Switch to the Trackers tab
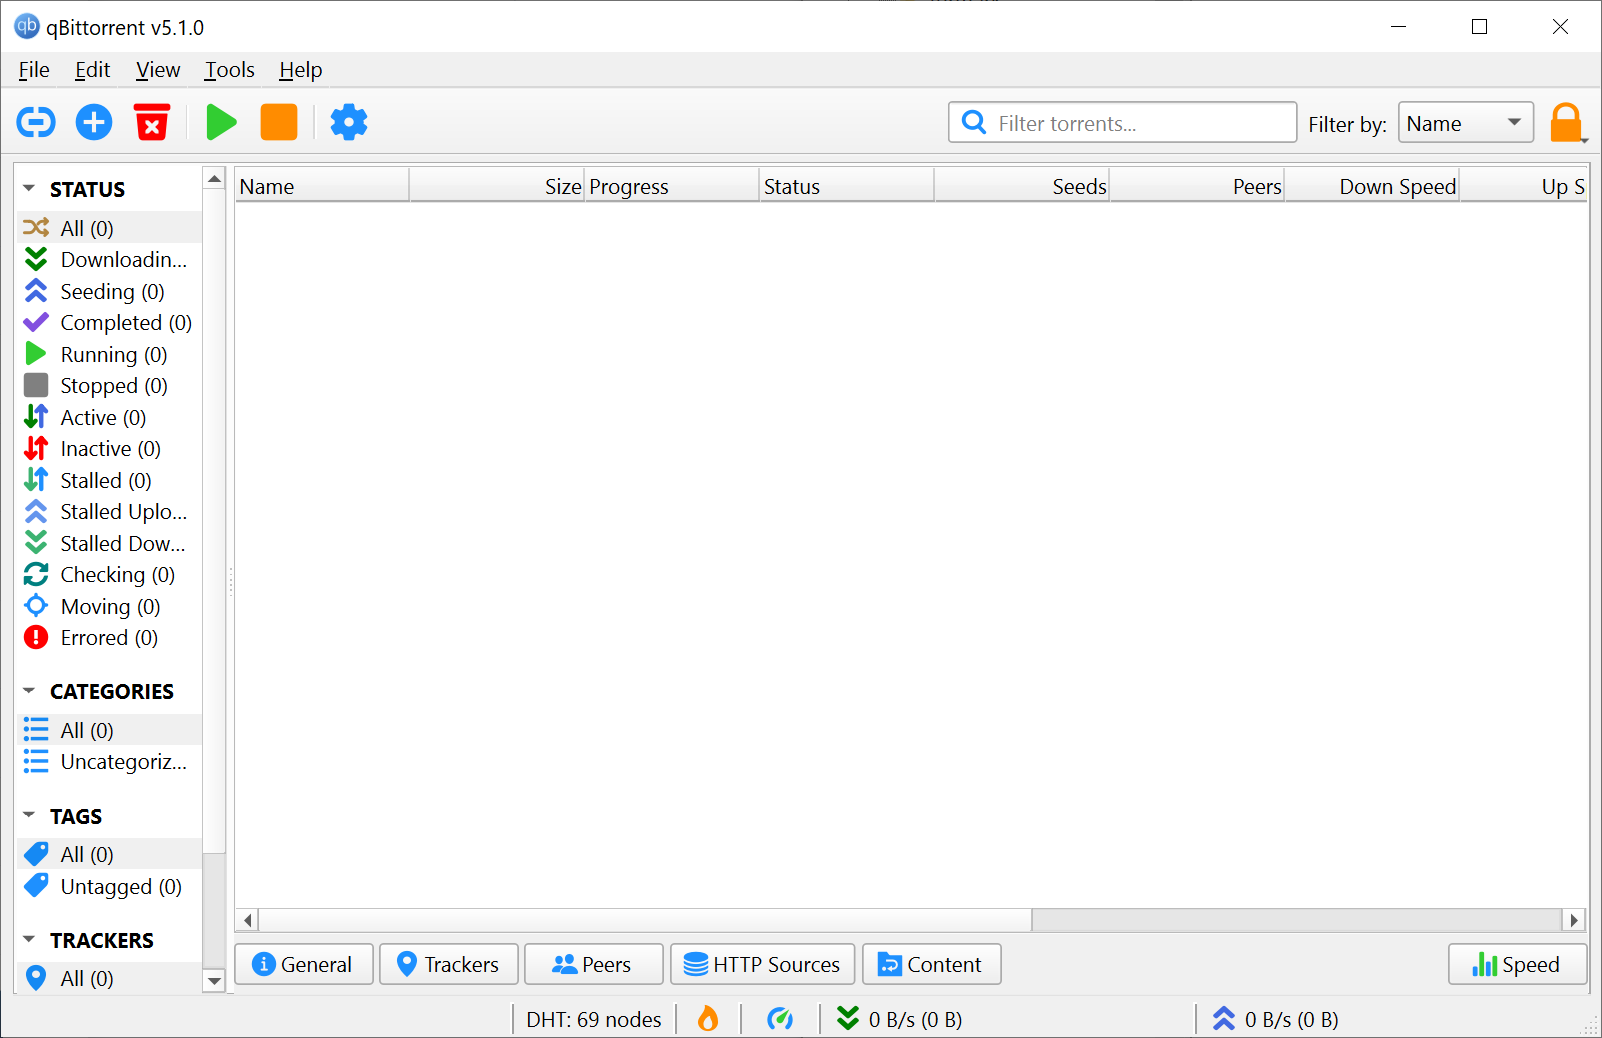 point(449,964)
